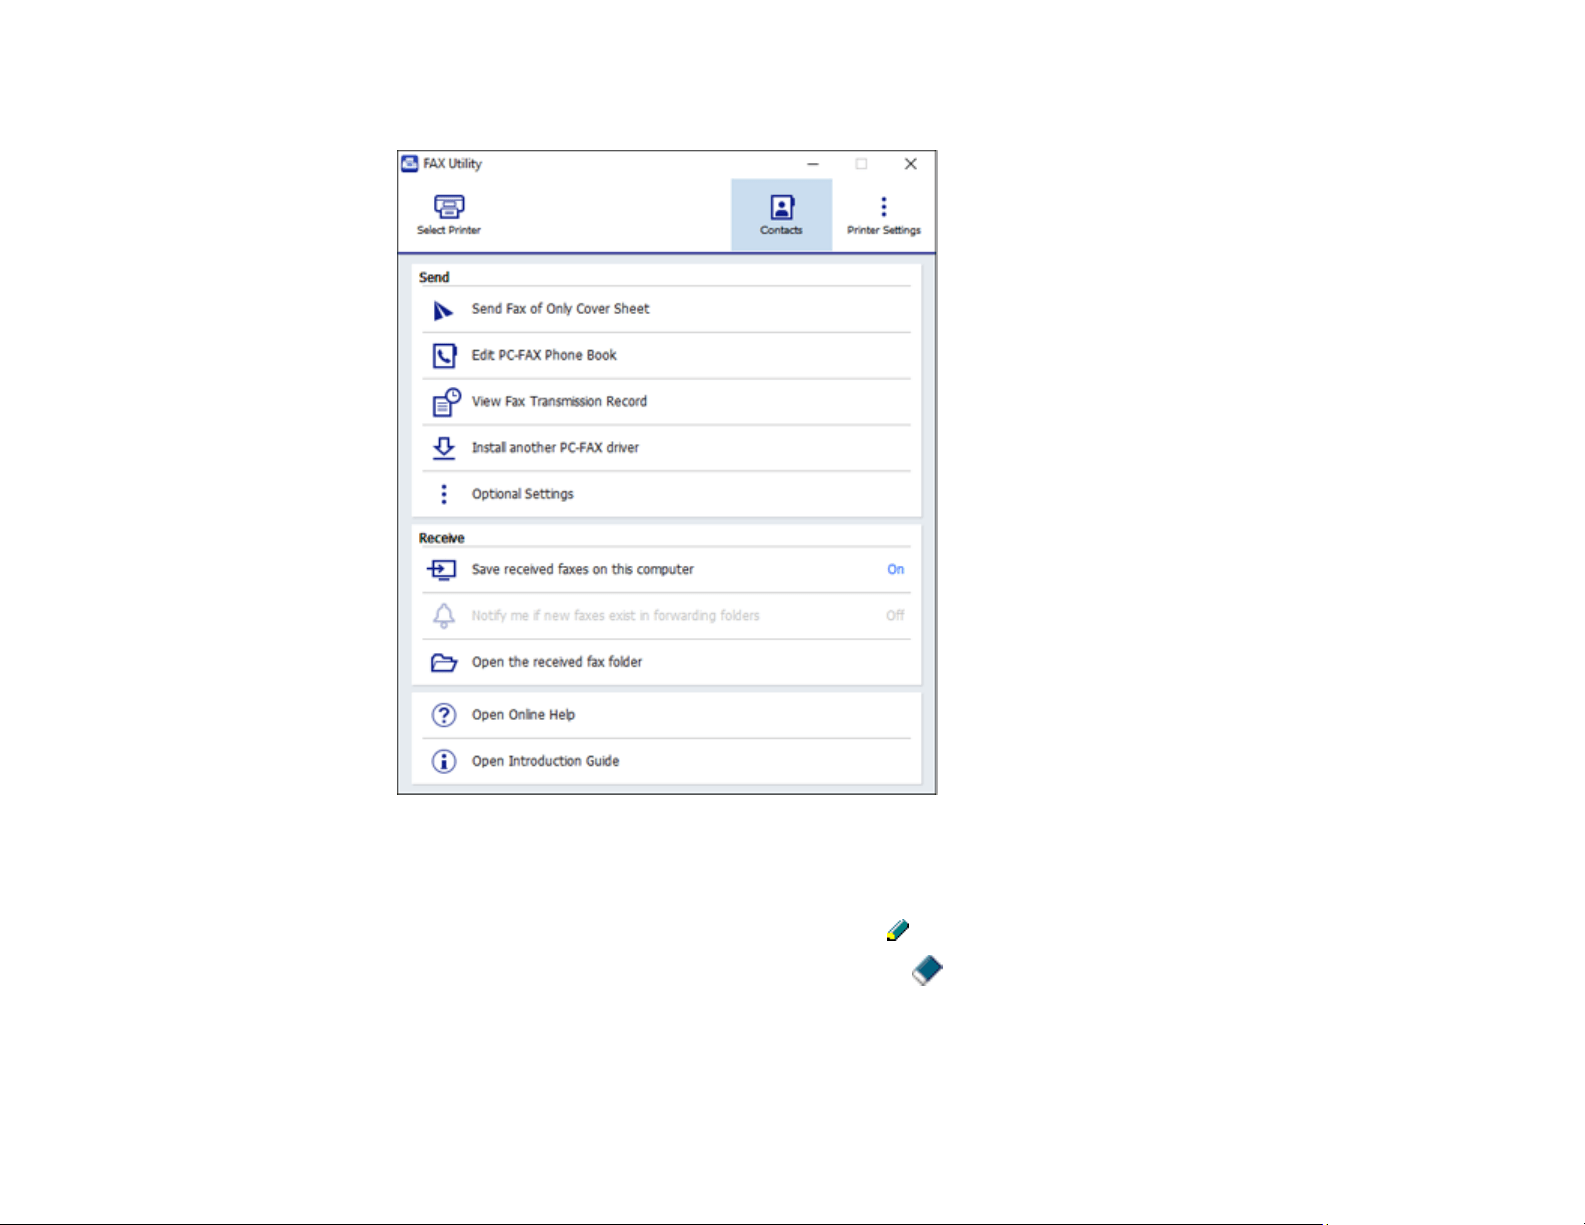Toggle the On status for saving received faxes
The height and width of the screenshot is (1225, 1585).
click(x=895, y=569)
